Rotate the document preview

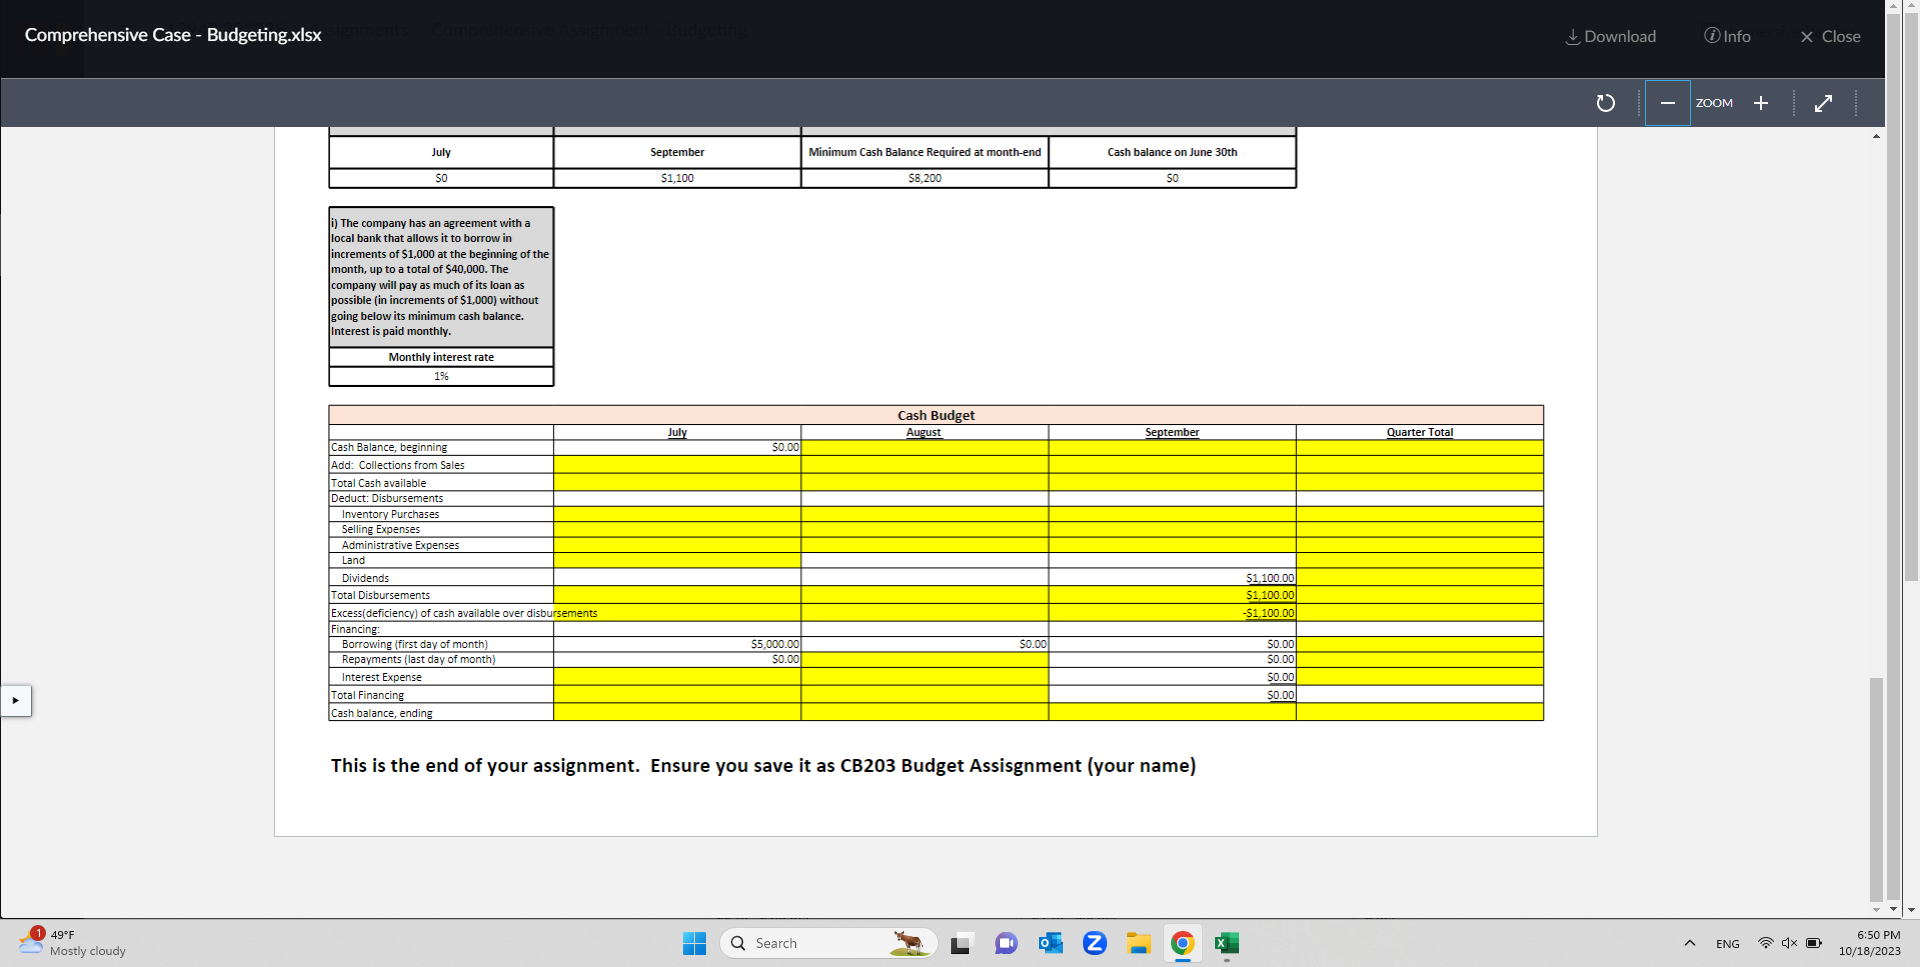[x=1605, y=103]
